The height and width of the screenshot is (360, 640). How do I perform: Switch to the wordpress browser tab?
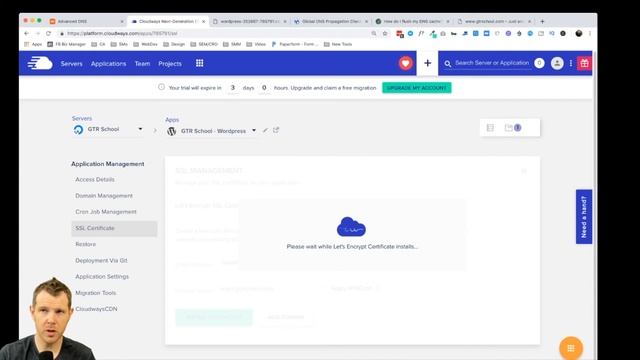point(249,21)
